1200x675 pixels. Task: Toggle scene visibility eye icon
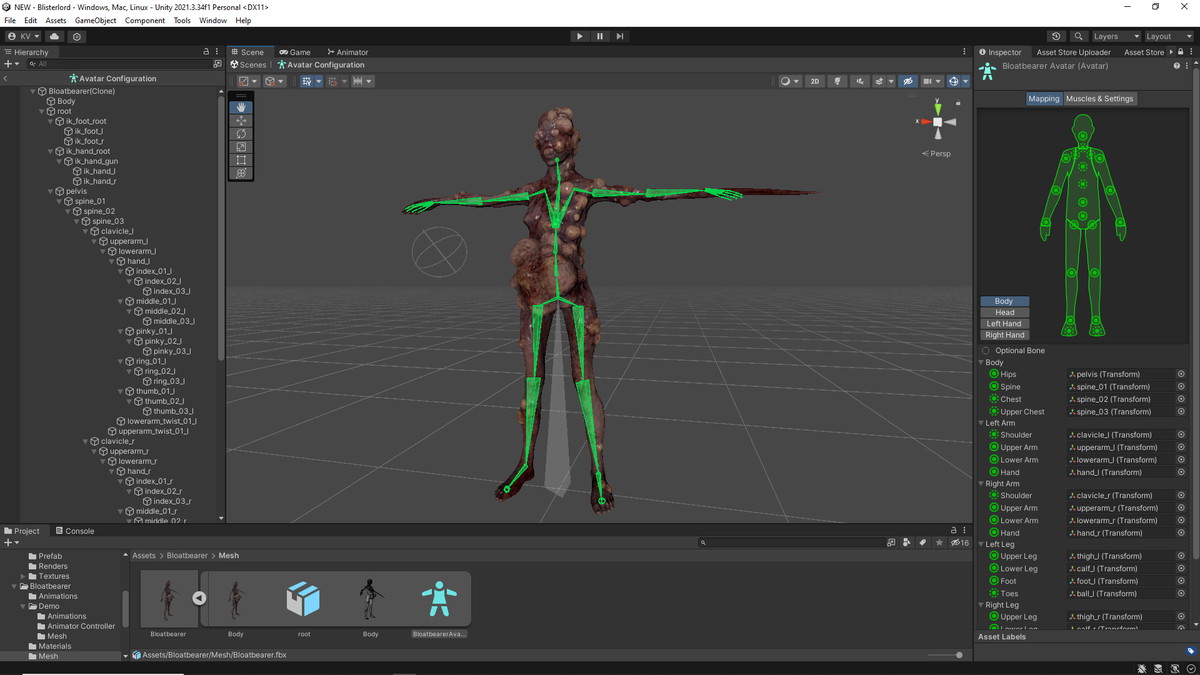pos(907,81)
